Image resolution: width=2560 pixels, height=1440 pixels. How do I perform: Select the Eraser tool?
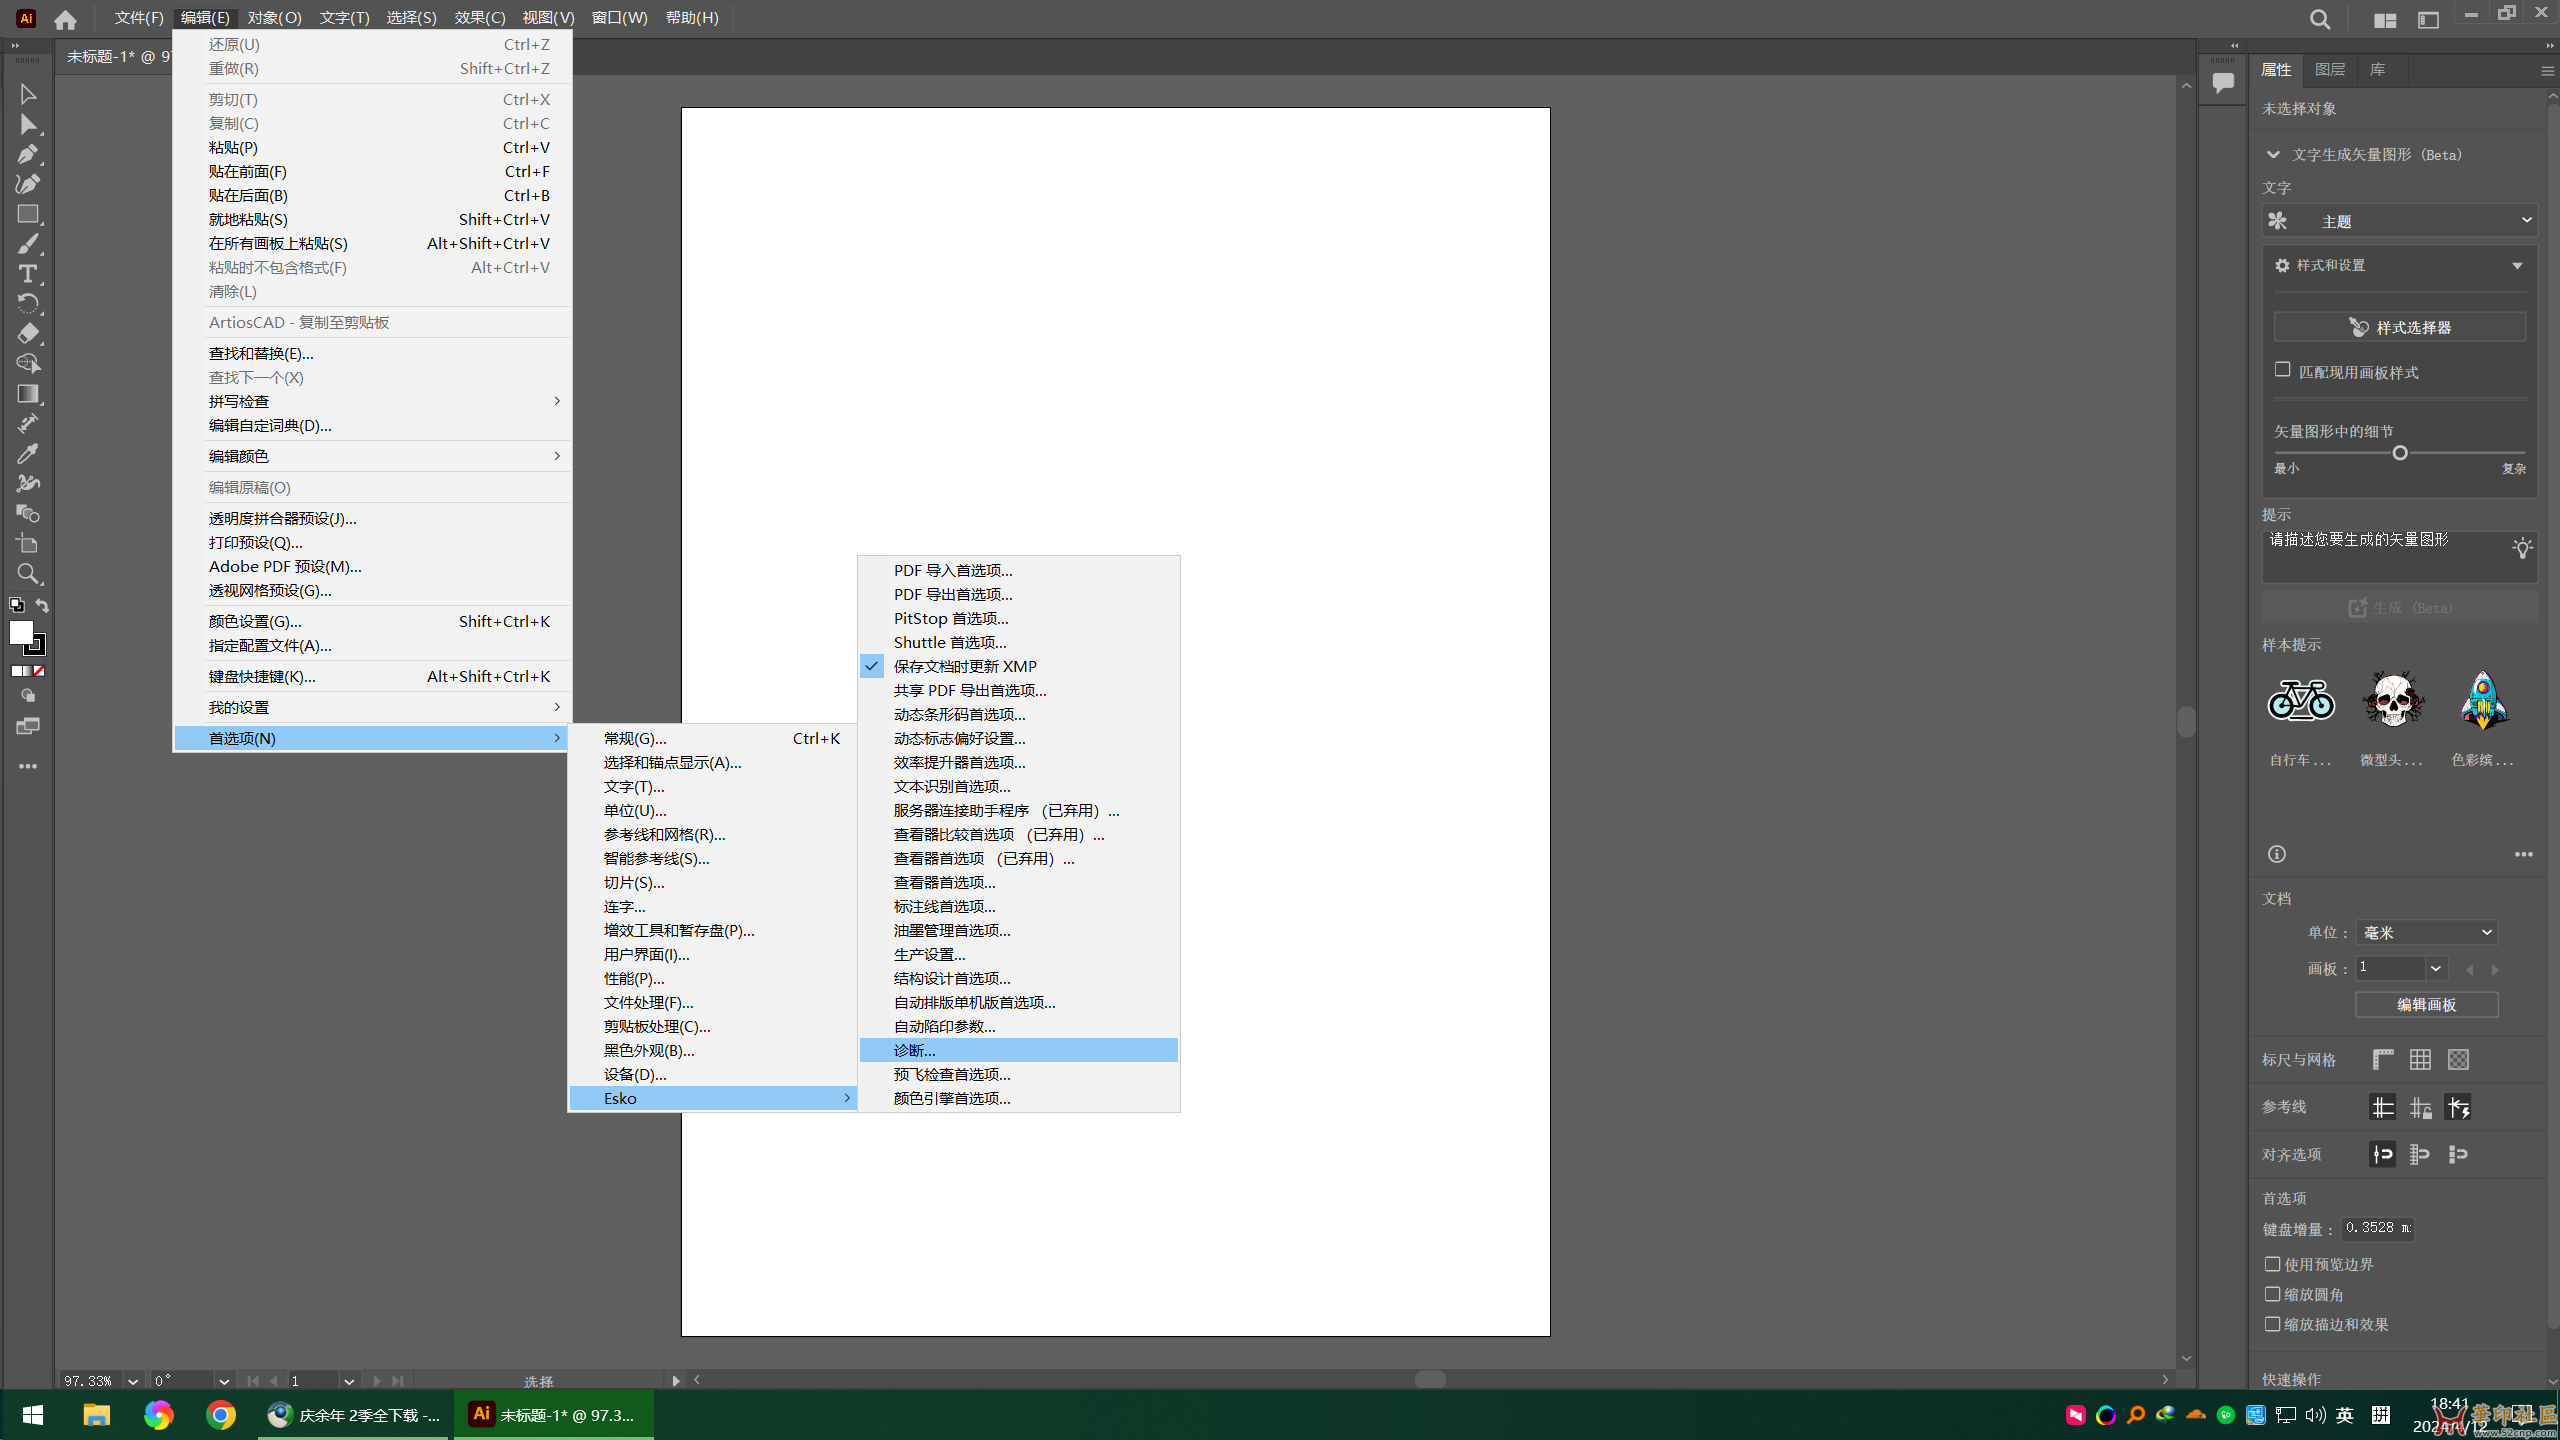pyautogui.click(x=28, y=334)
